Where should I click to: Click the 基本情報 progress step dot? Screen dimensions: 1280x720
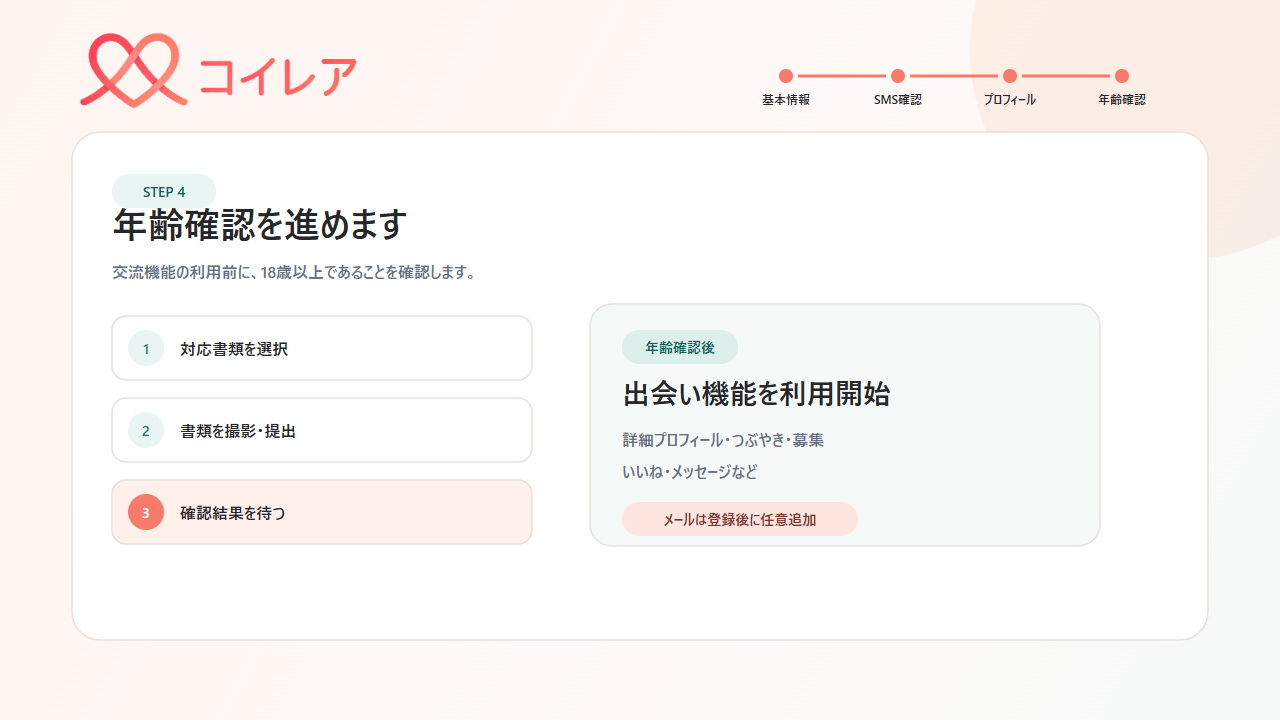tap(786, 76)
